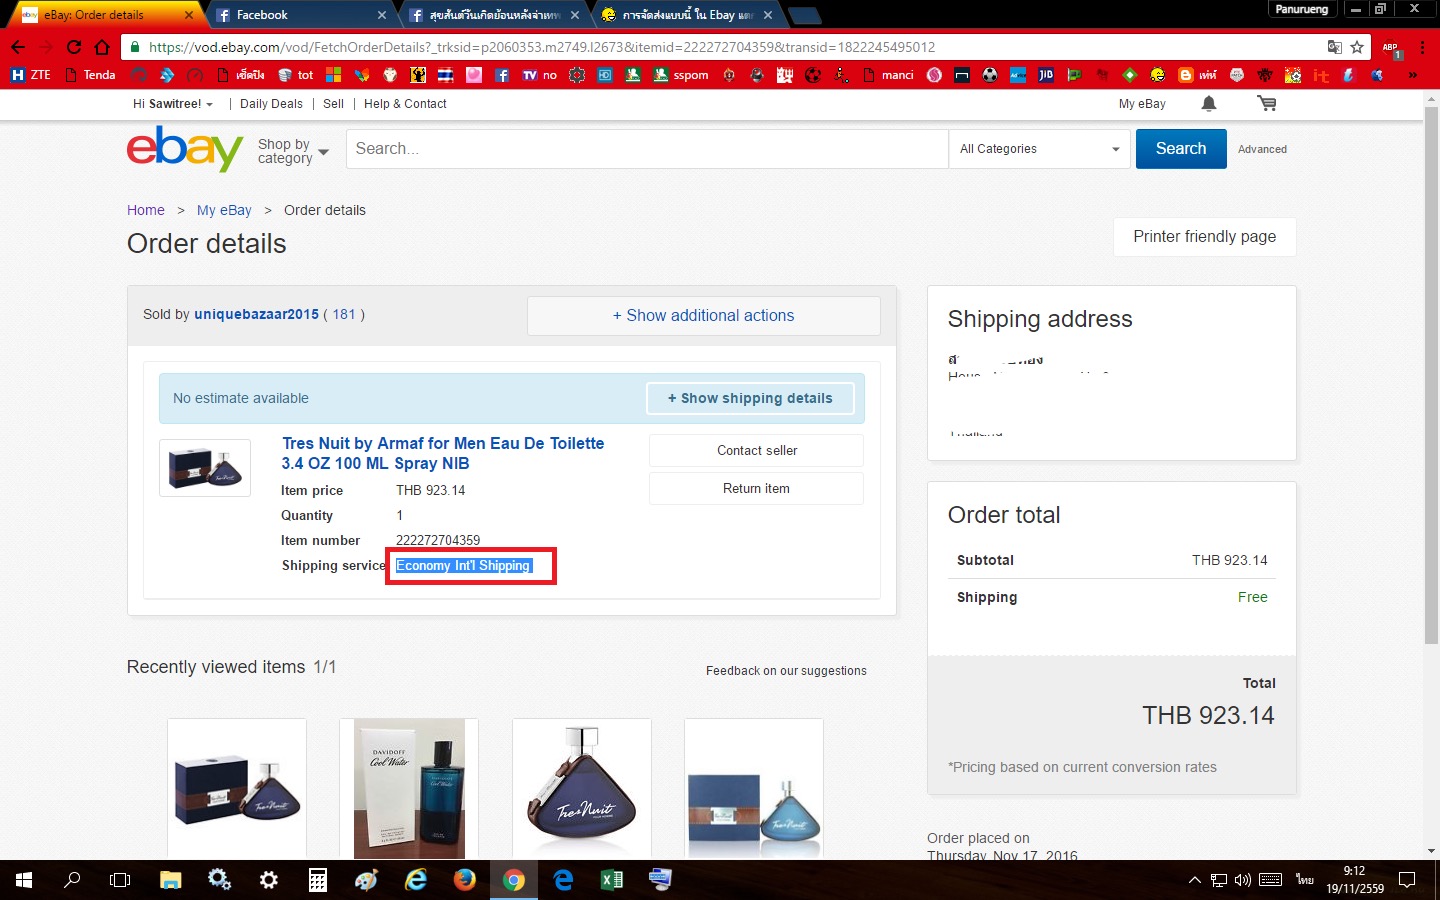Open the Adblock Plus extension icon
The width and height of the screenshot is (1440, 900).
pos(1391,47)
